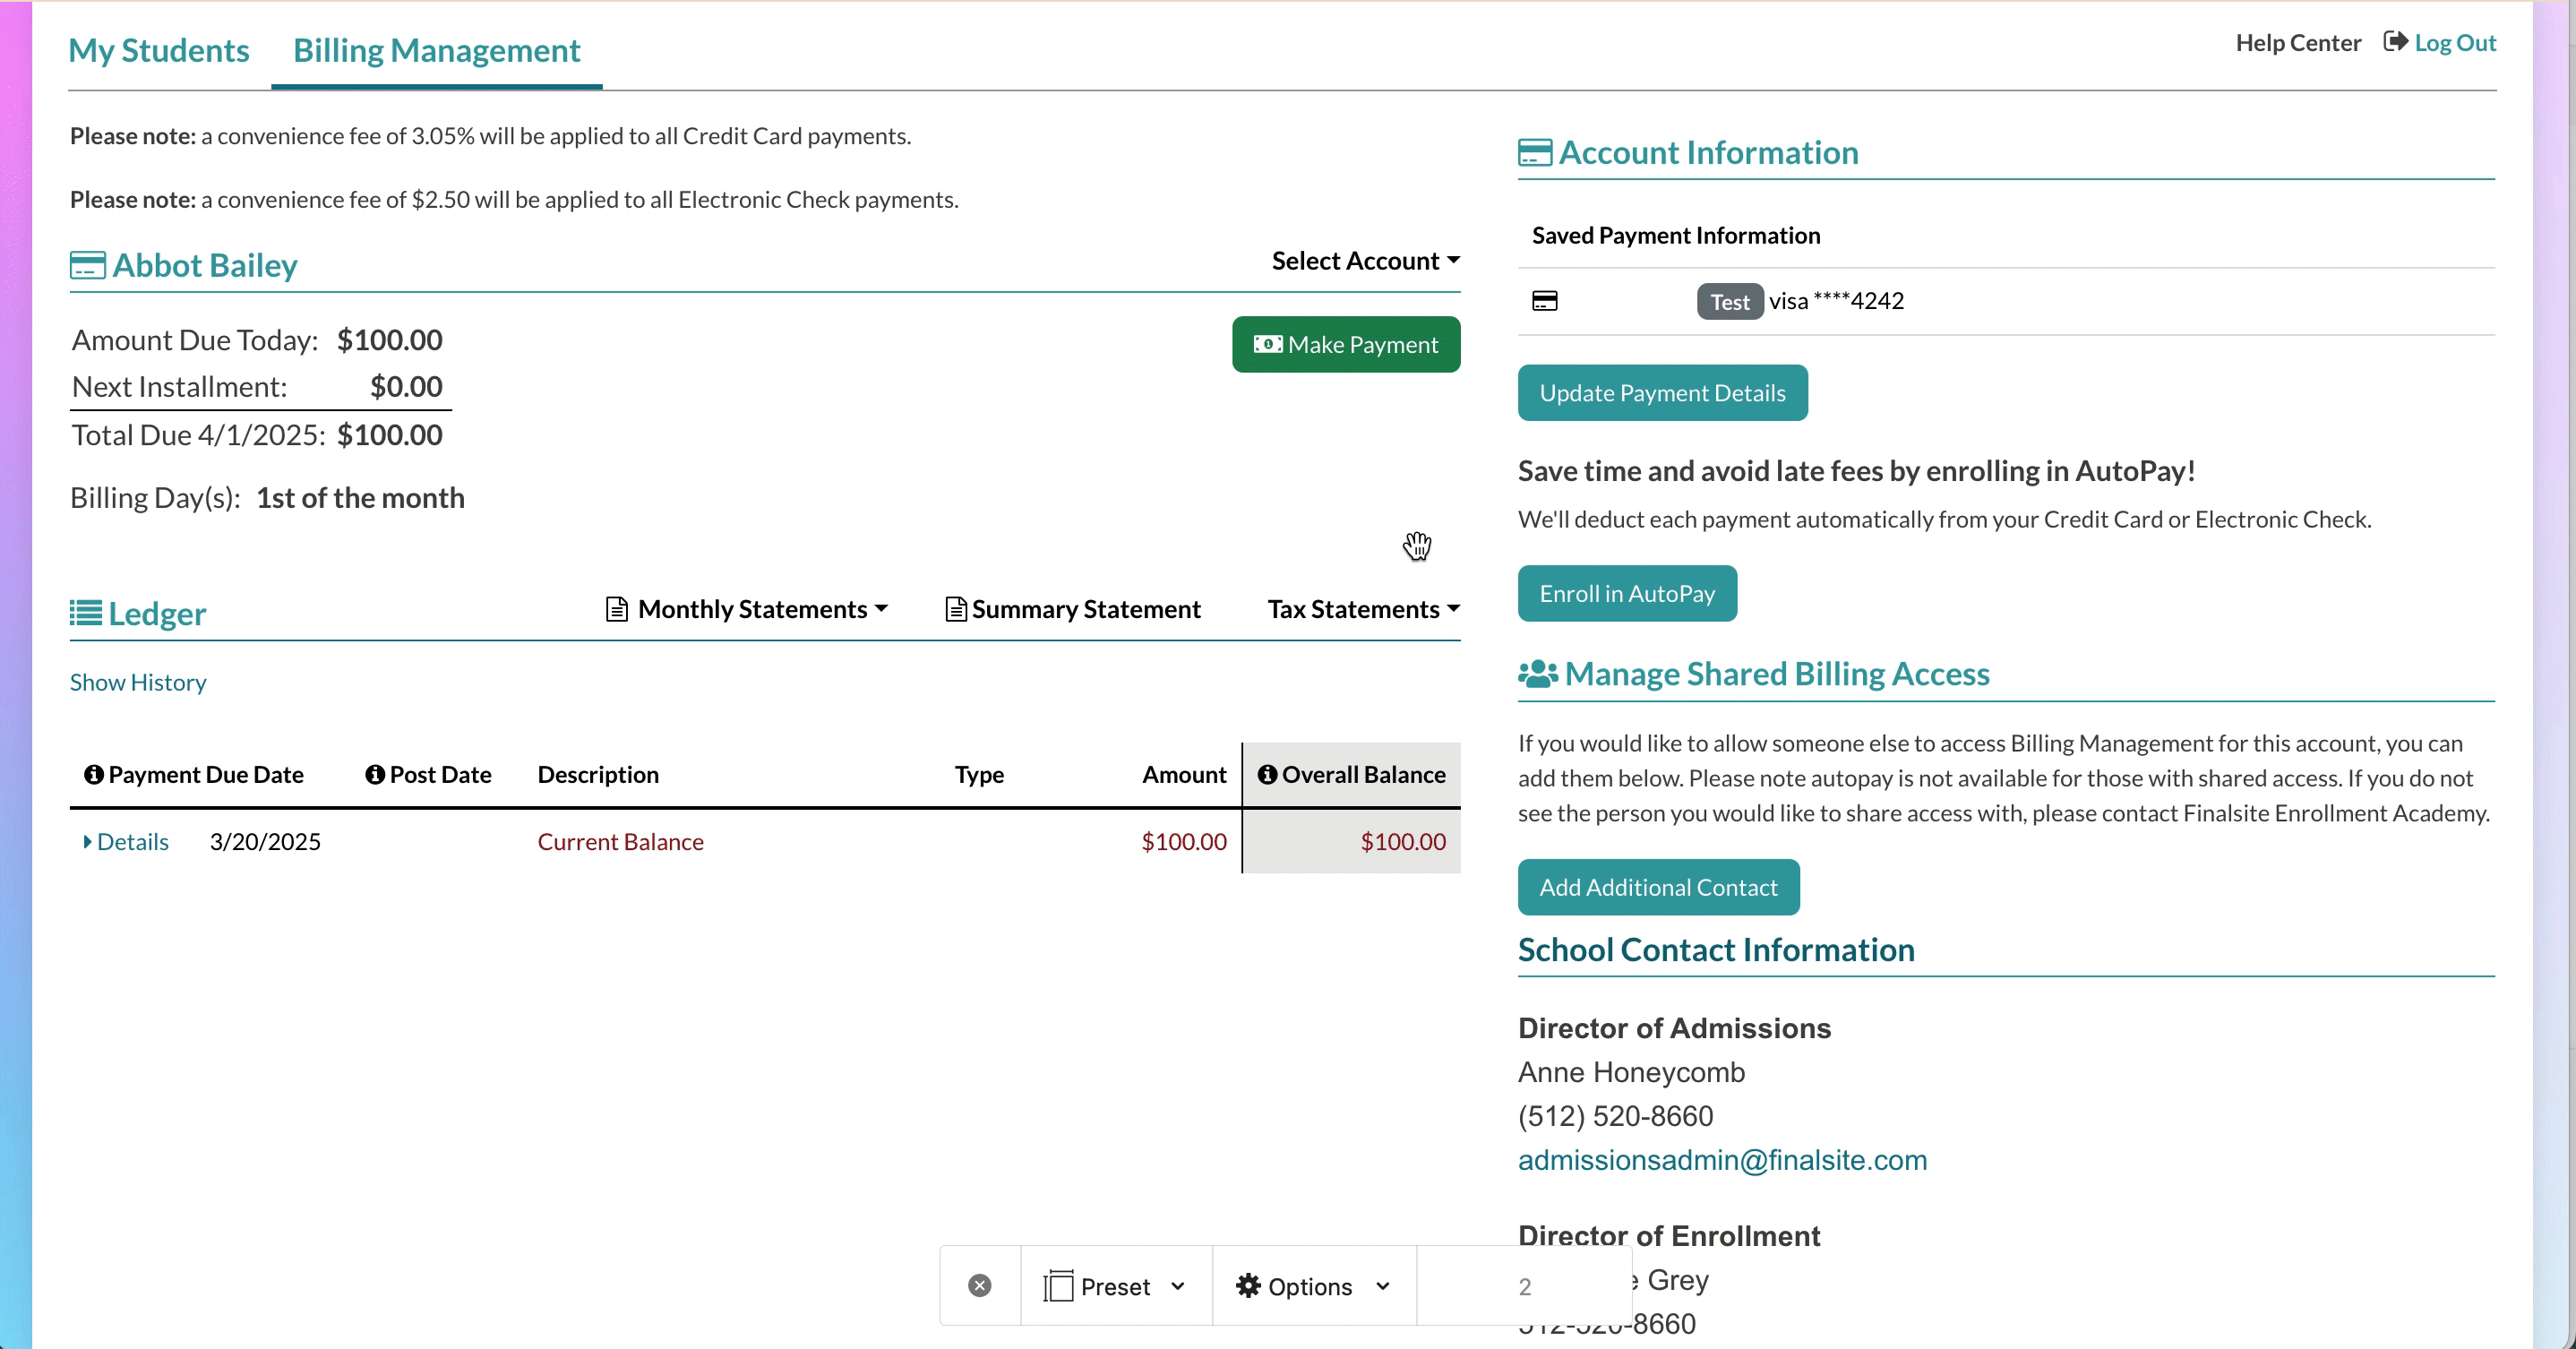This screenshot has height=1349, width=2576.
Task: Click the admissionsadmin@finalsite.com email link
Action: [x=1722, y=1160]
